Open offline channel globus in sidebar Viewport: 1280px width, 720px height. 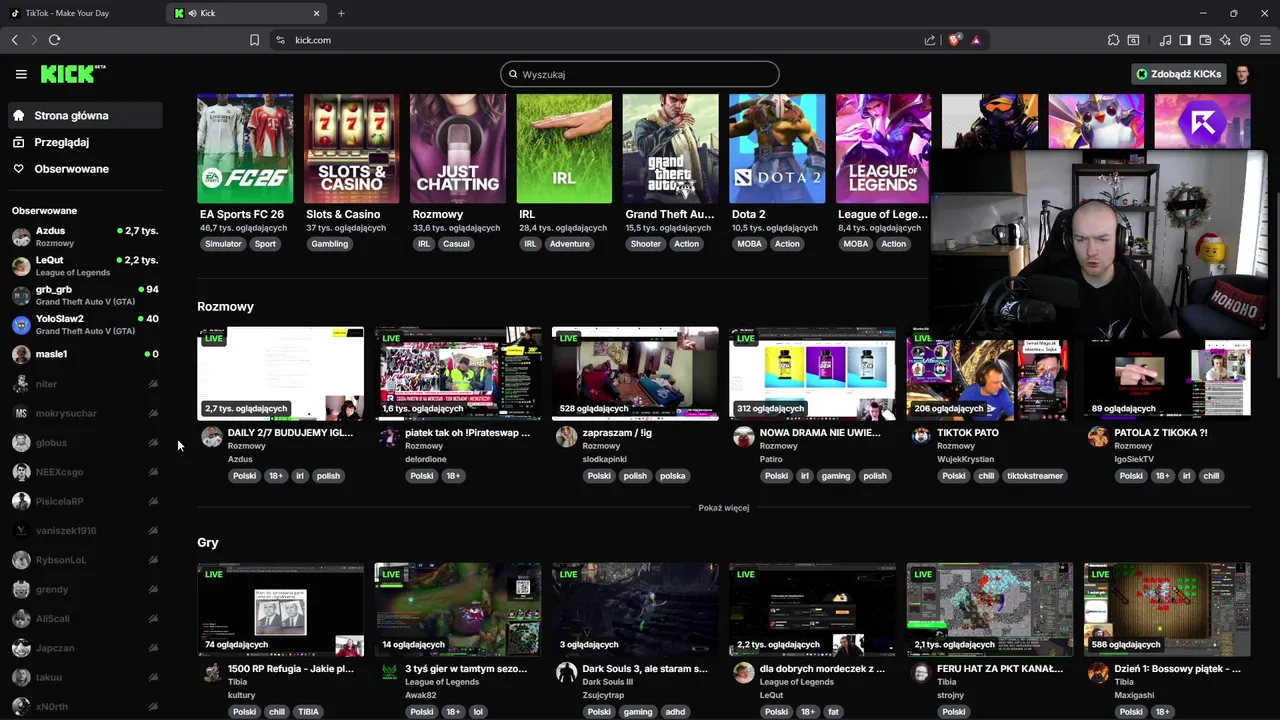click(x=84, y=442)
